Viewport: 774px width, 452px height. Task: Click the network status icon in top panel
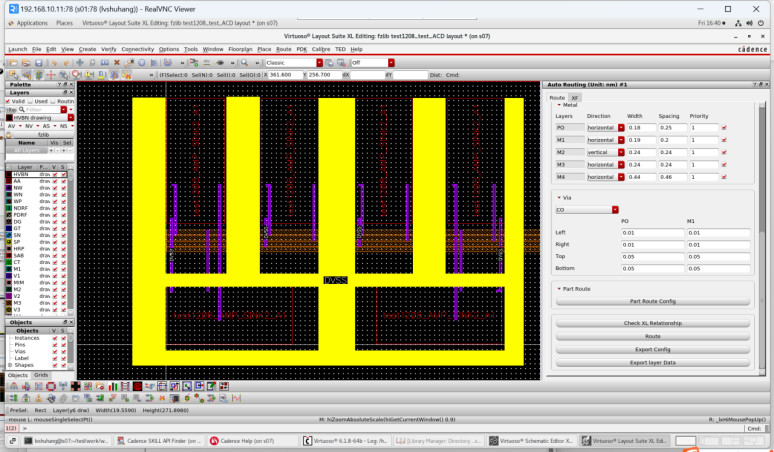(738, 23)
